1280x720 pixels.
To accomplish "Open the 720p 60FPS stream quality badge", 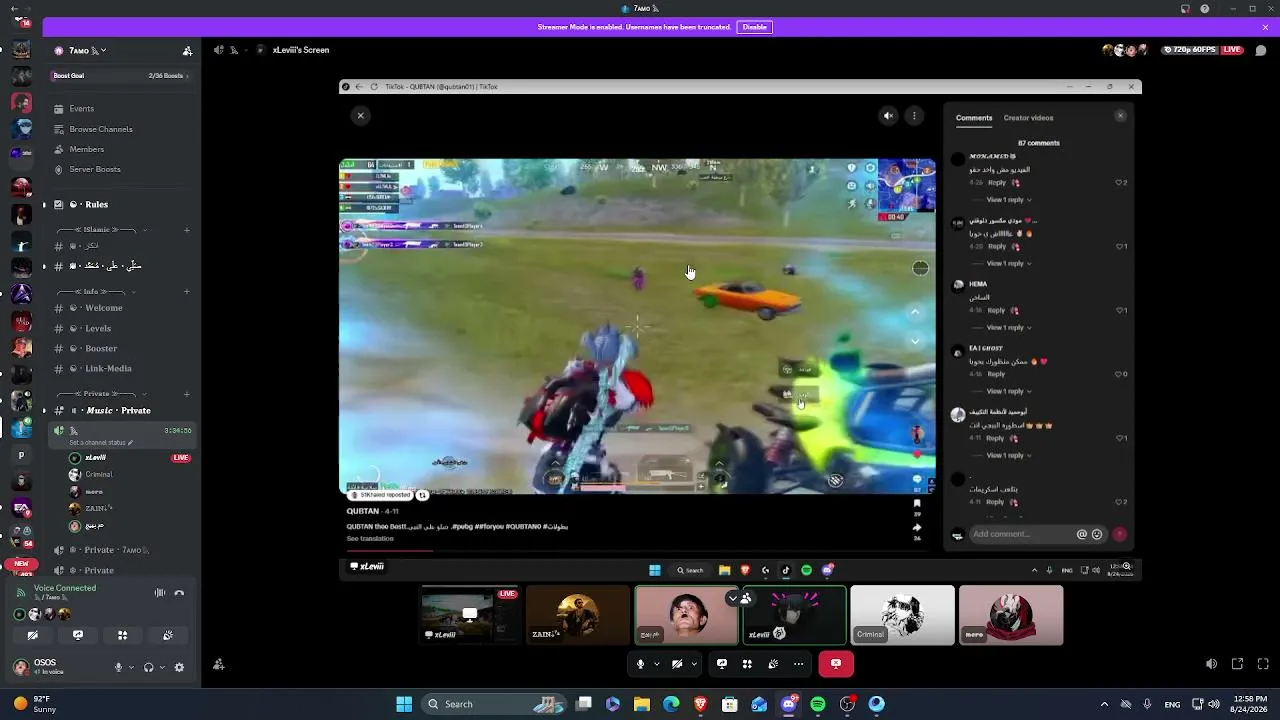I will pyautogui.click(x=1190, y=50).
